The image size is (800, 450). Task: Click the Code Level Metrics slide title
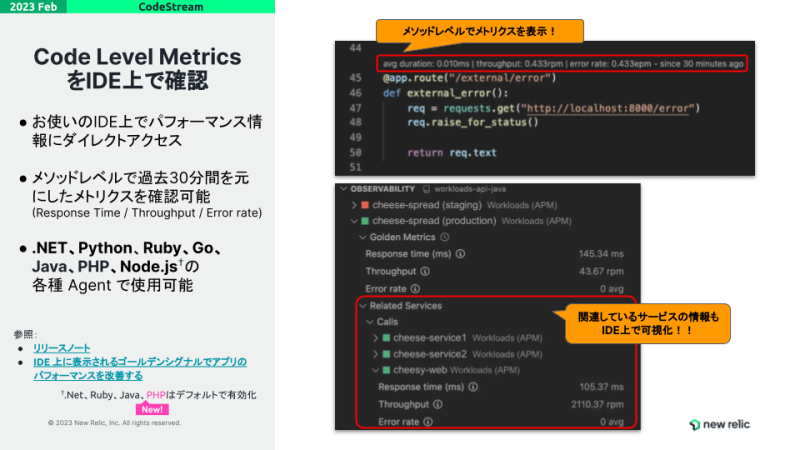[137, 68]
